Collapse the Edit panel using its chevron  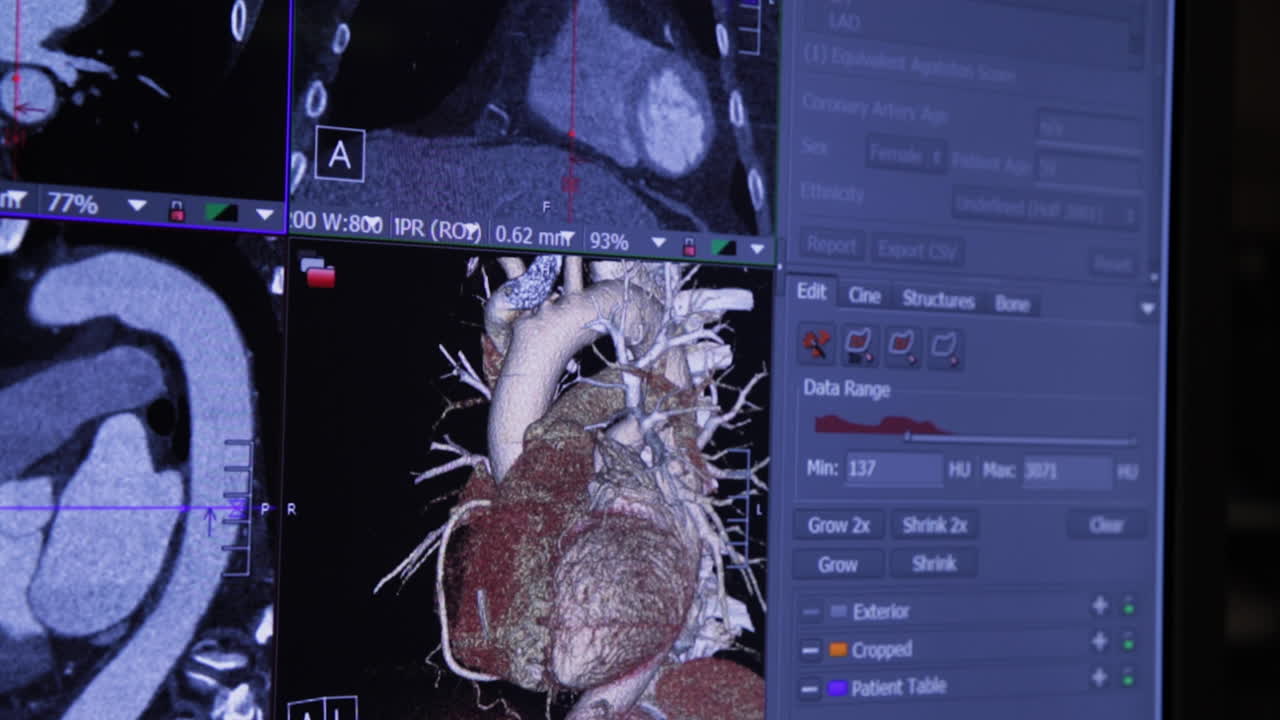[x=1146, y=307]
